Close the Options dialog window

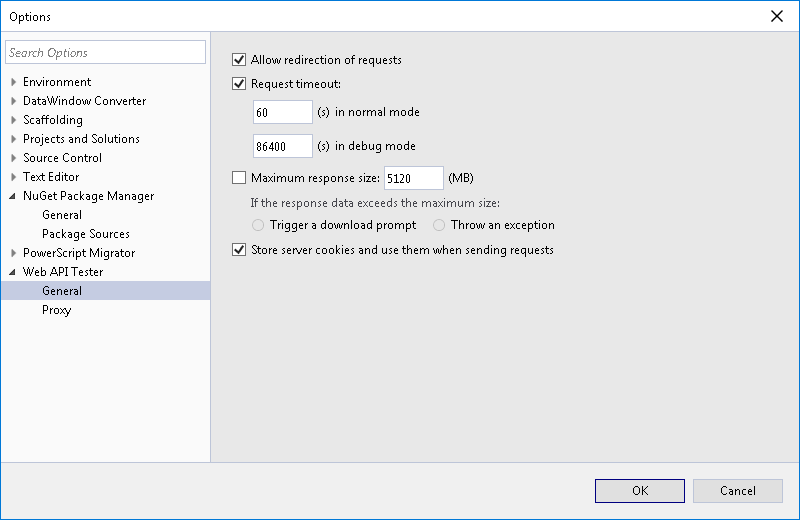(x=777, y=16)
